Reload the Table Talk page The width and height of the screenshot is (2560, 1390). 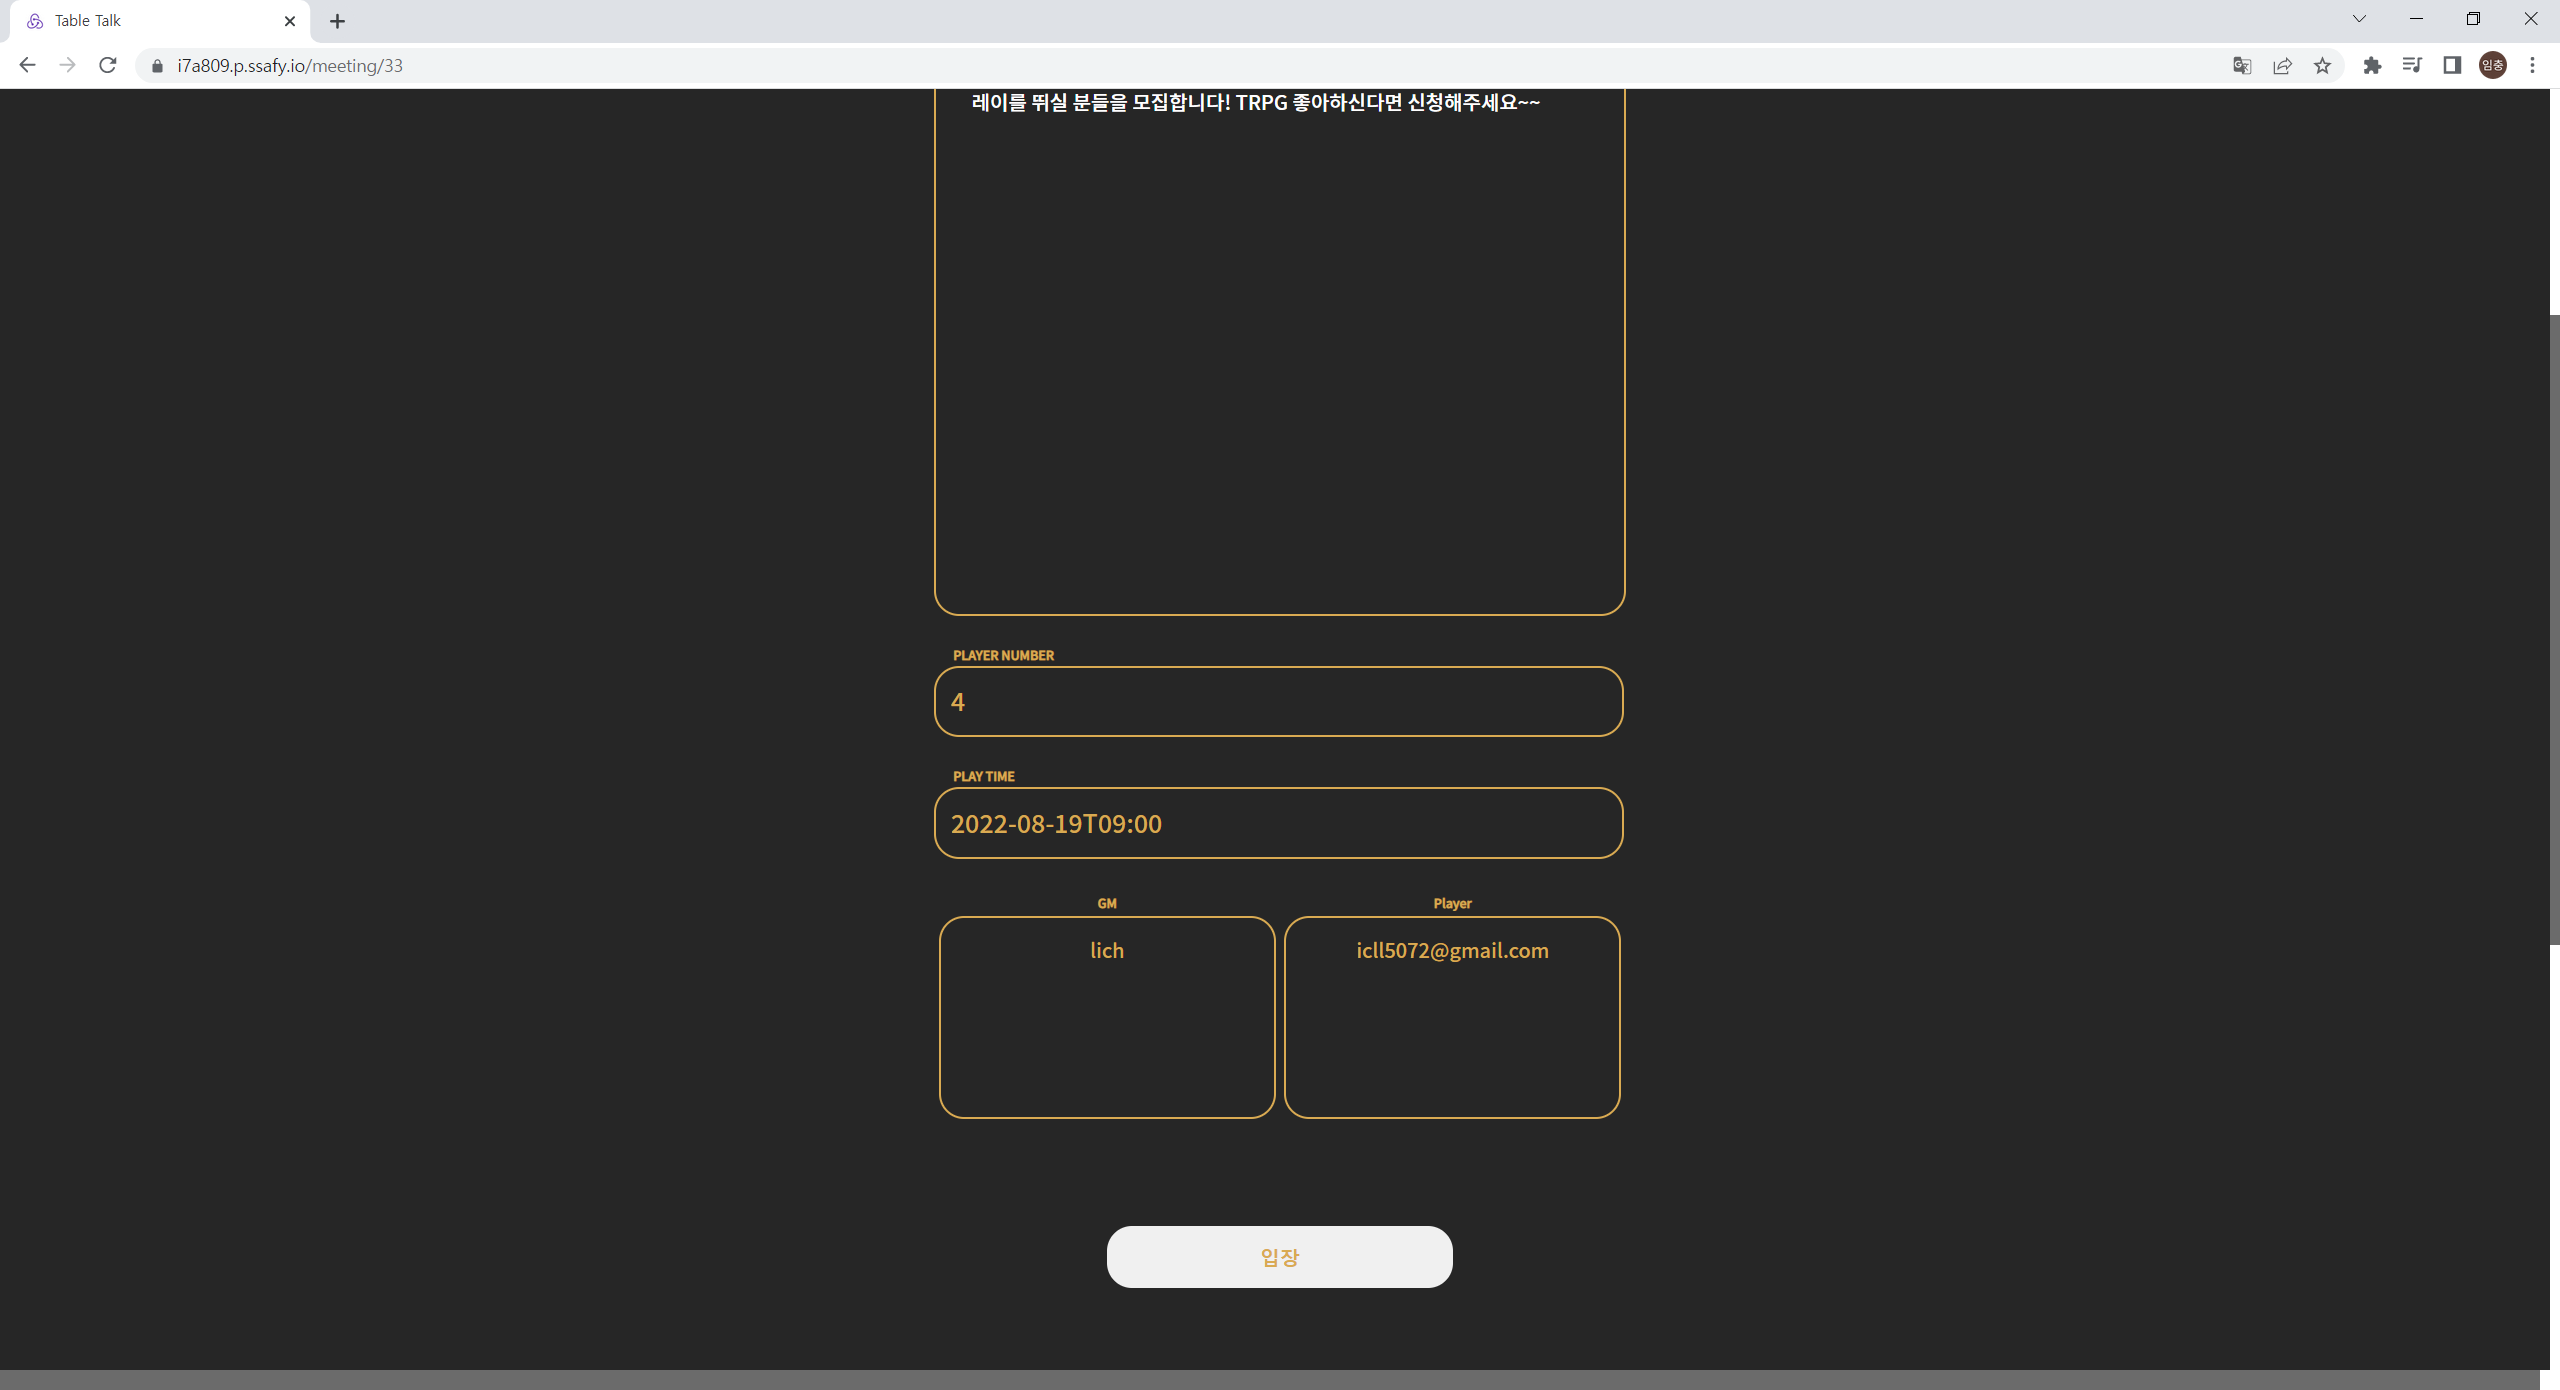[x=108, y=65]
